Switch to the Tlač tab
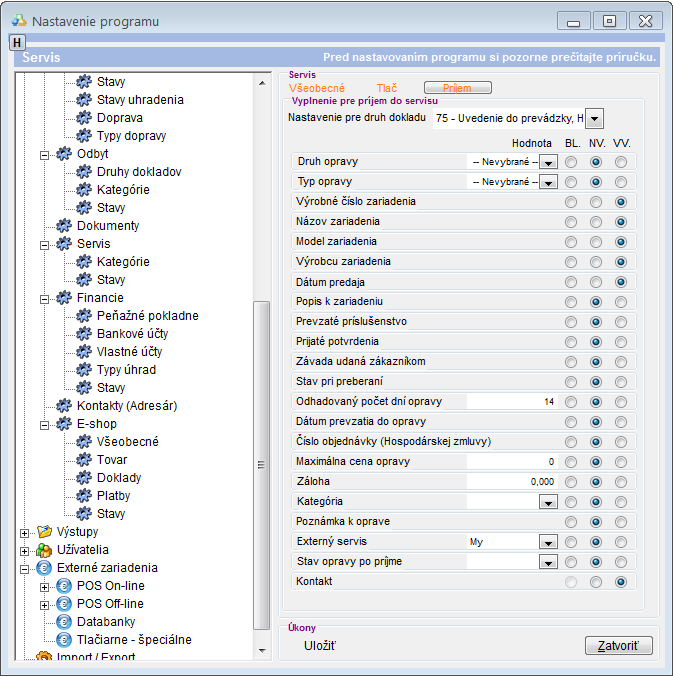This screenshot has width=673, height=676. point(387,89)
